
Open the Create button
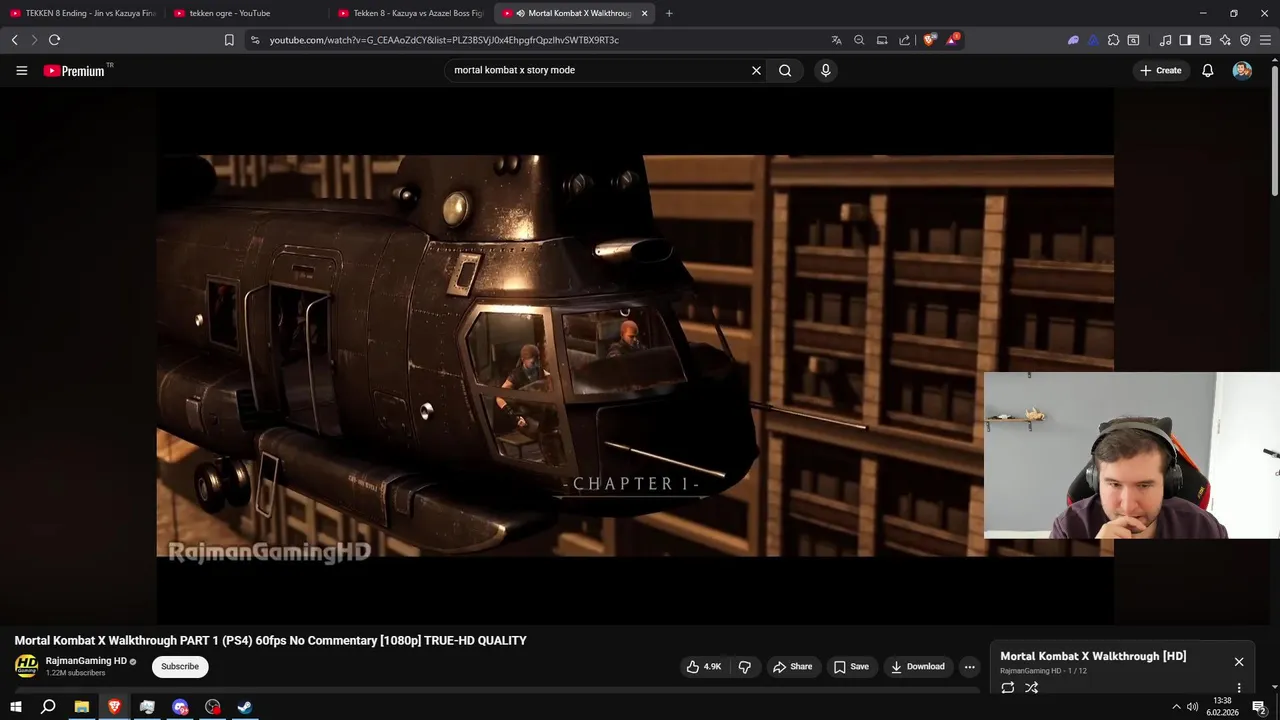(x=1160, y=70)
